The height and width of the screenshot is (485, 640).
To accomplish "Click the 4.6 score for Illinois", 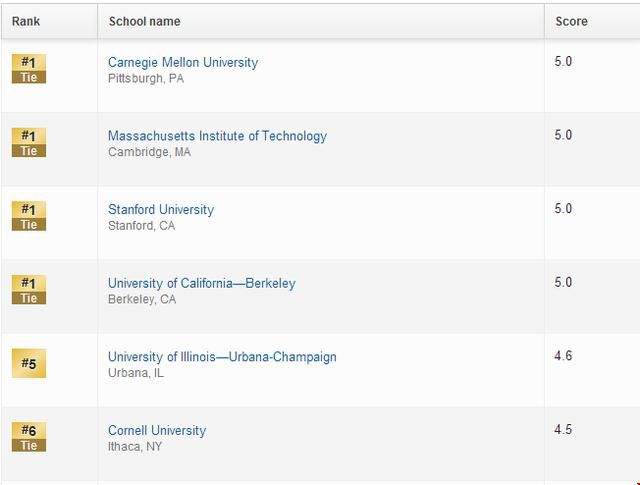I will point(563,356).
